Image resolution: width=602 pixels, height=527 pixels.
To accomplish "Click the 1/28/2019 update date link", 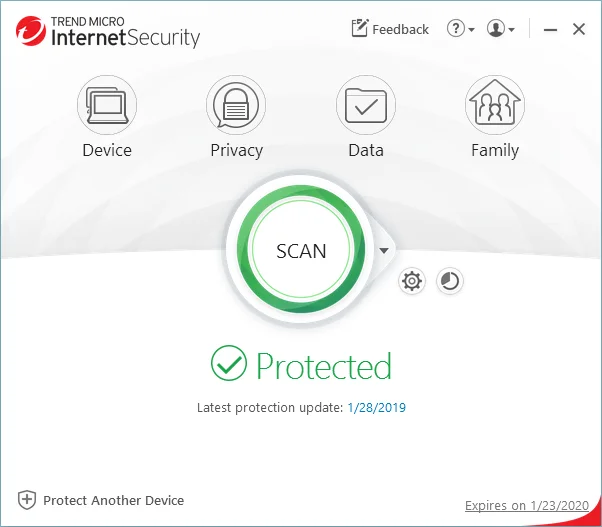I will tap(376, 408).
